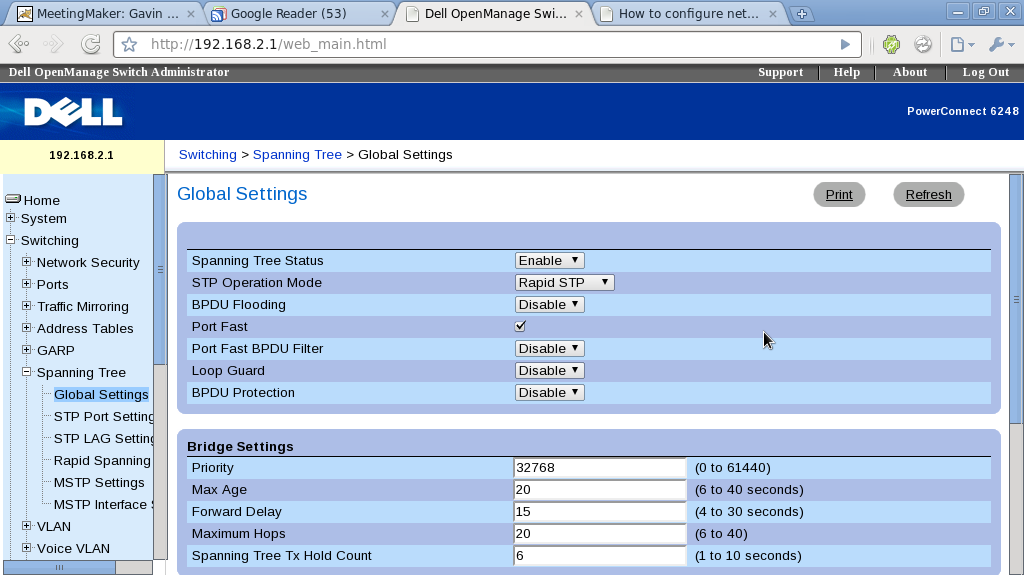Open MSTP Interface Settings in the tree
The height and width of the screenshot is (576, 1024).
pyautogui.click(x=104, y=505)
